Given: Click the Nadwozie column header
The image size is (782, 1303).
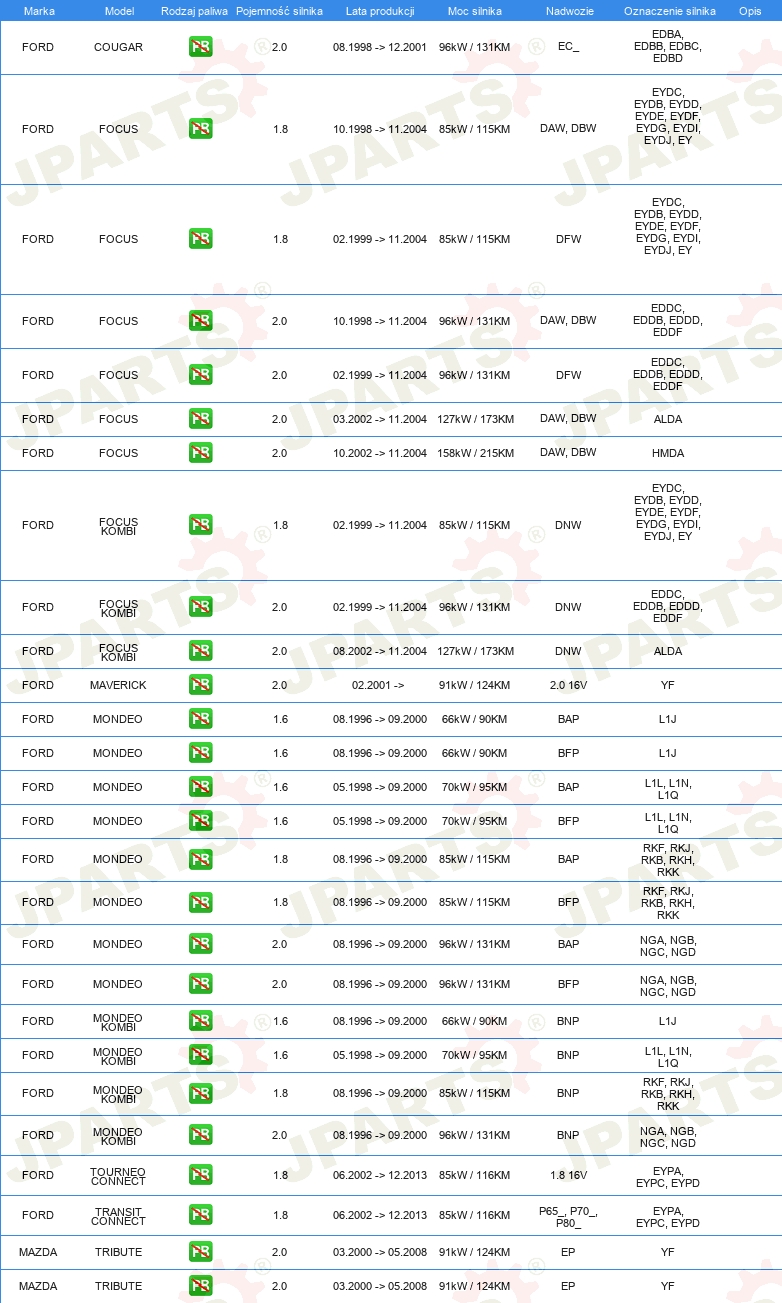Looking at the screenshot, I should (568, 11).
